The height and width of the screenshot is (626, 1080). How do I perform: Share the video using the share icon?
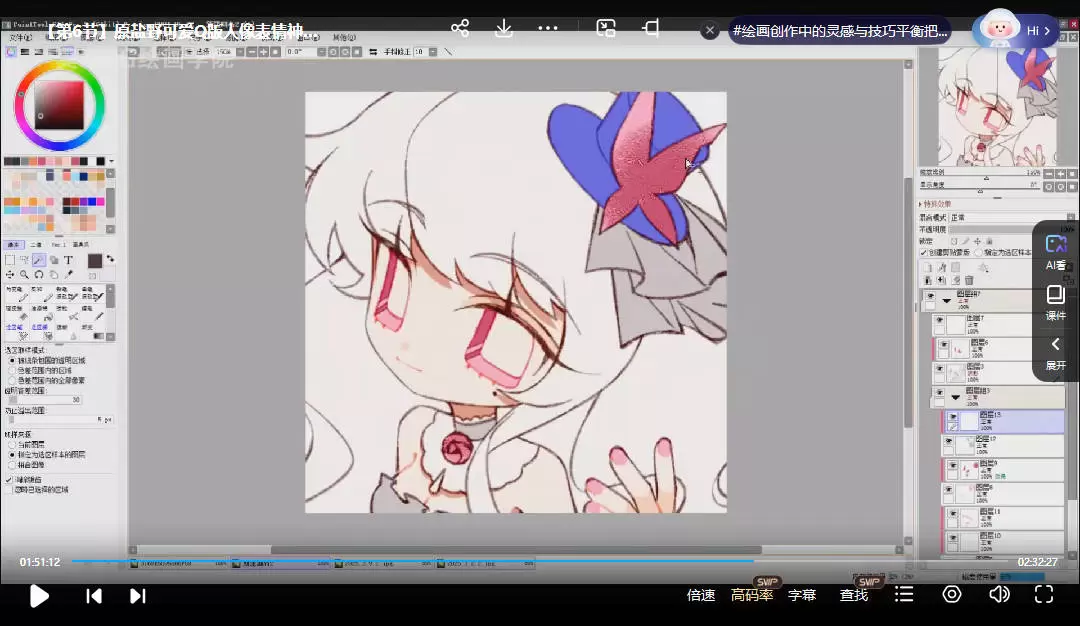[x=459, y=28]
